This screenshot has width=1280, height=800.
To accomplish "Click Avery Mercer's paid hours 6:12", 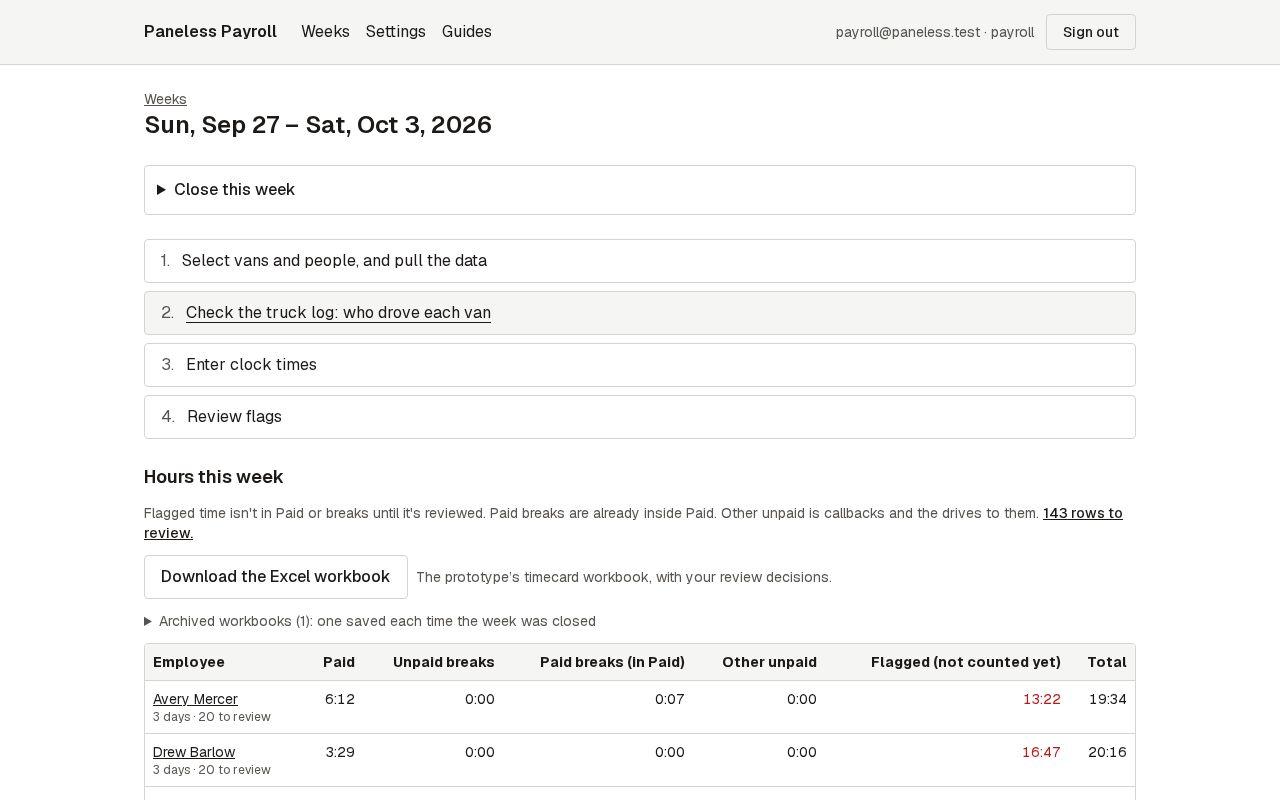I will (340, 699).
